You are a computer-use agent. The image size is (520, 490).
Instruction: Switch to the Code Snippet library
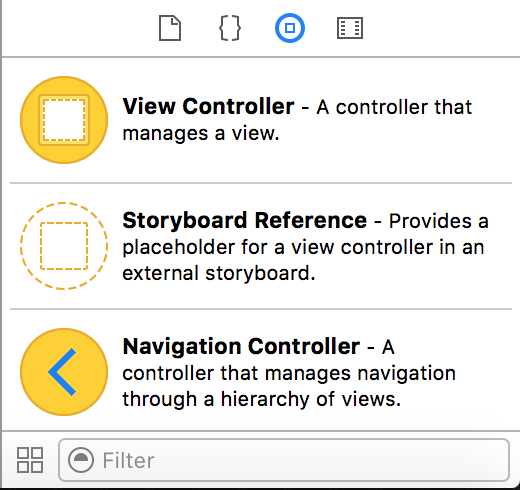pyautogui.click(x=230, y=28)
